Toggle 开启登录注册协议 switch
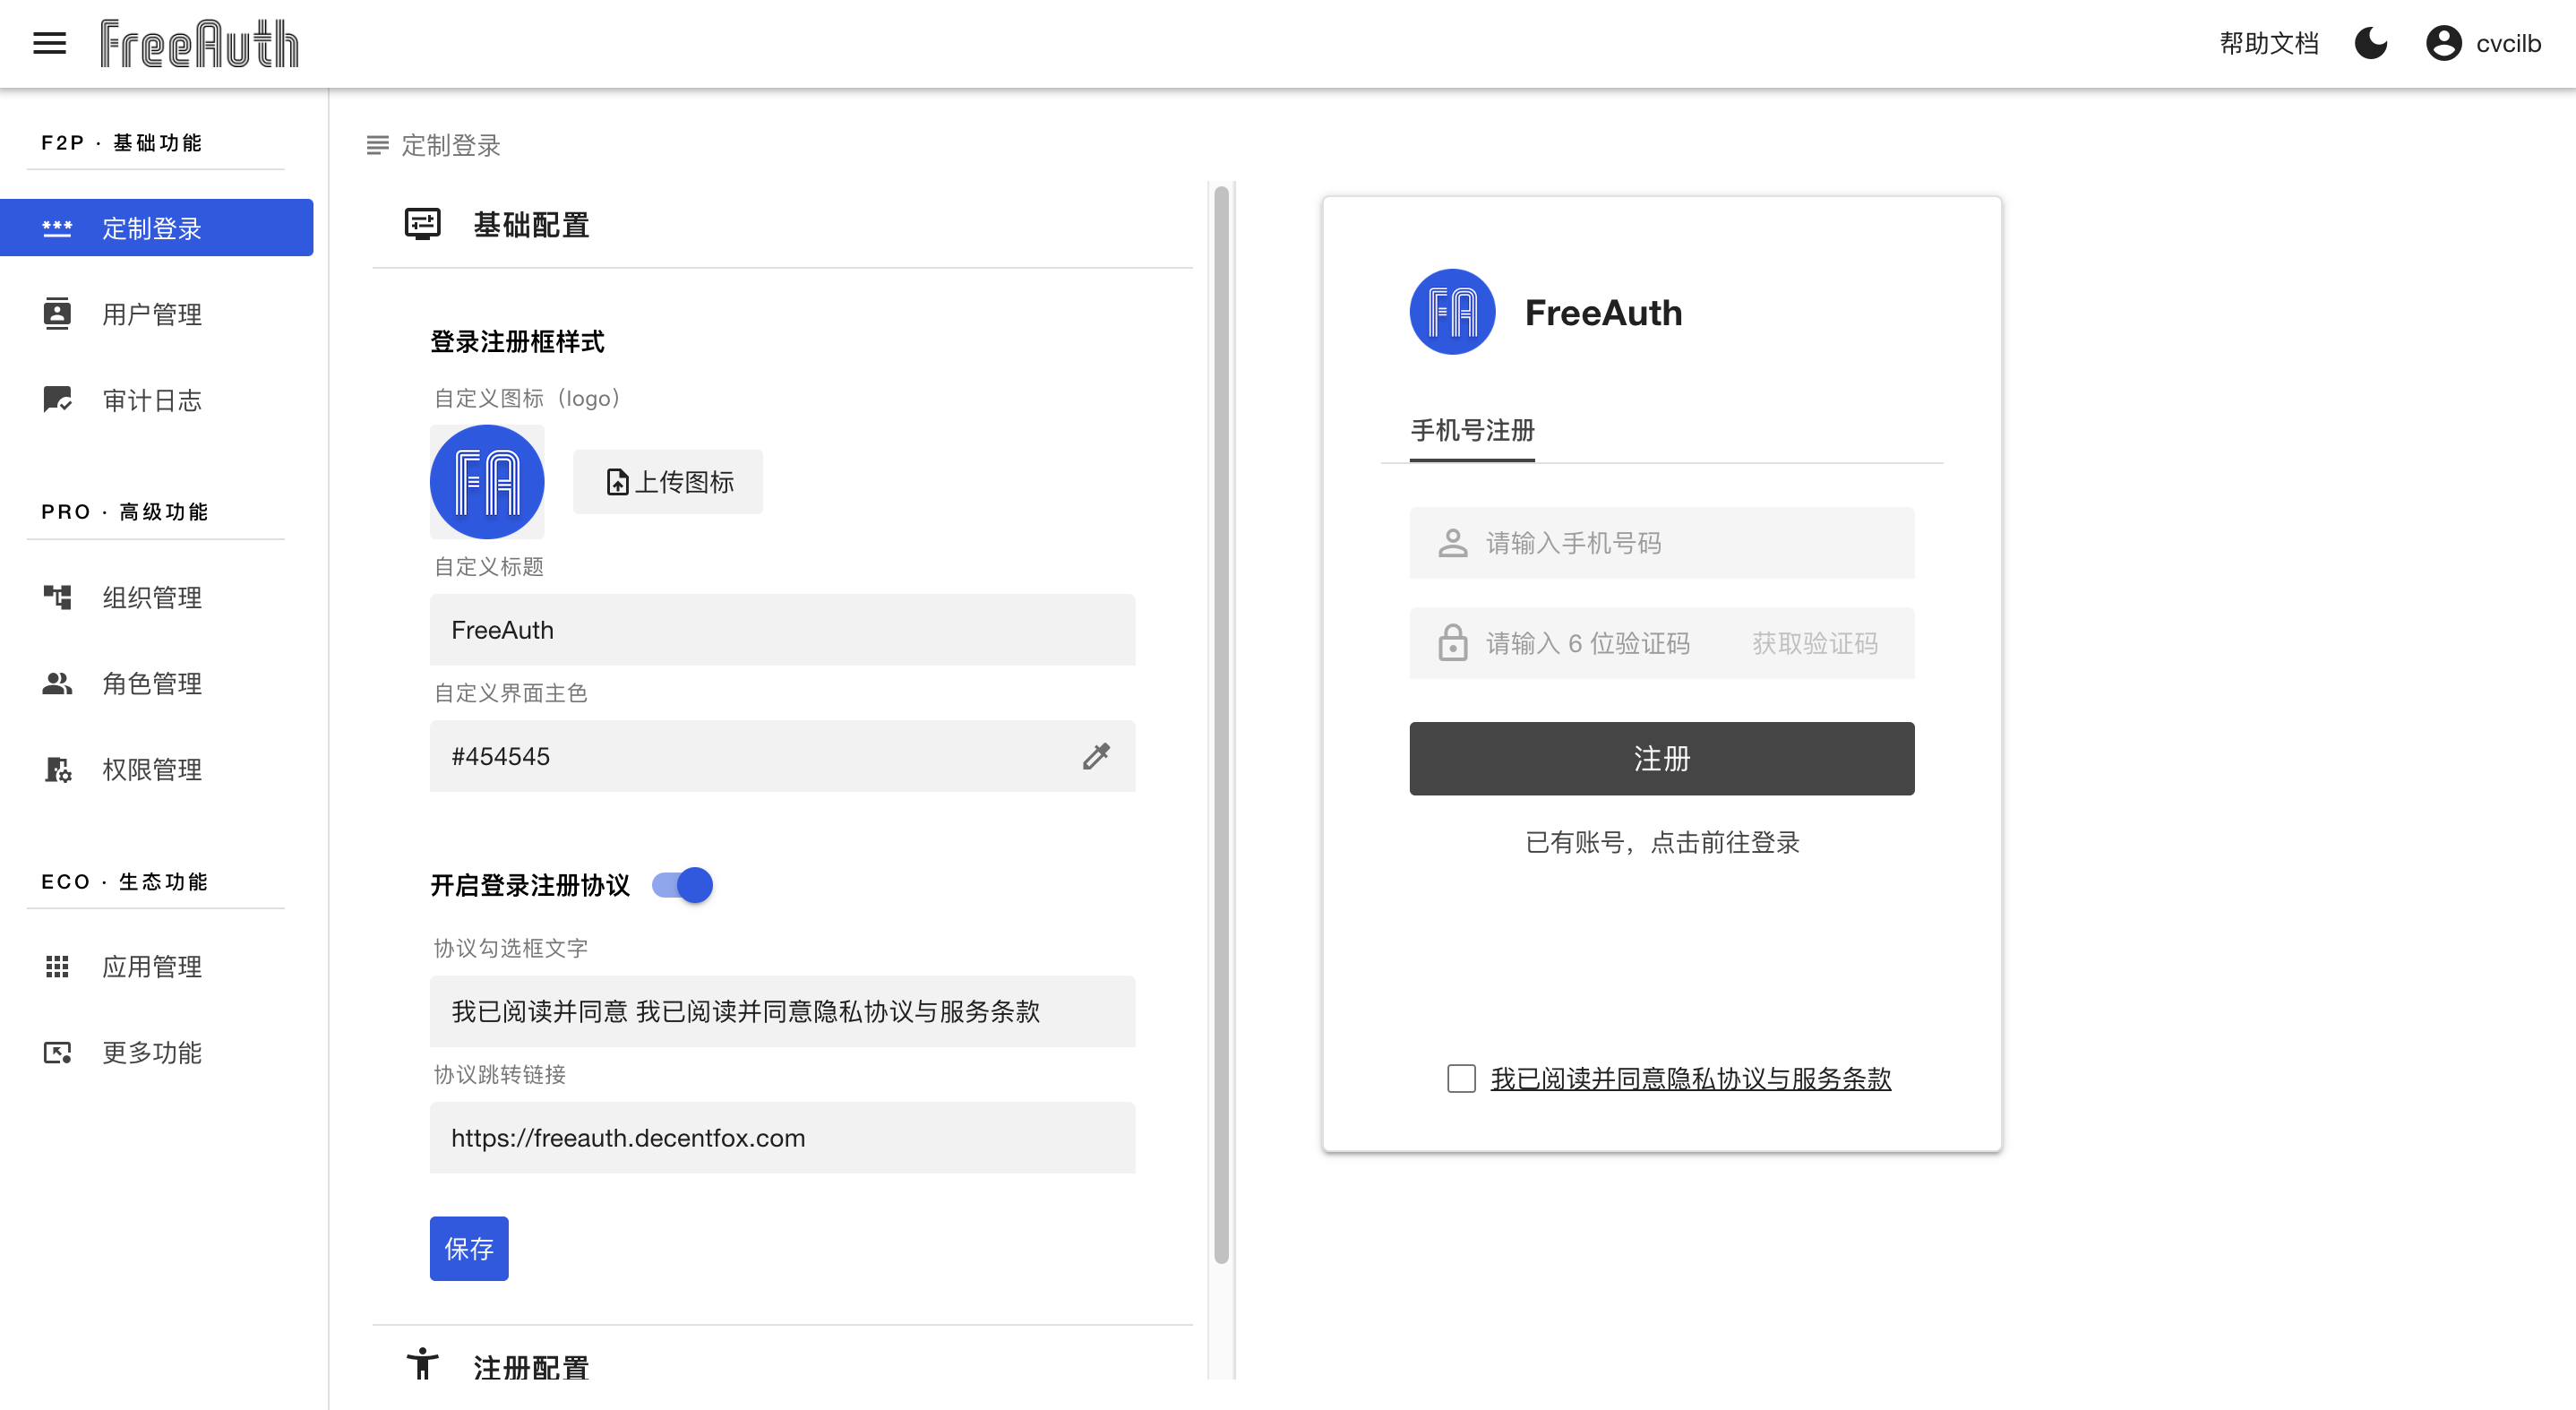 [682, 885]
